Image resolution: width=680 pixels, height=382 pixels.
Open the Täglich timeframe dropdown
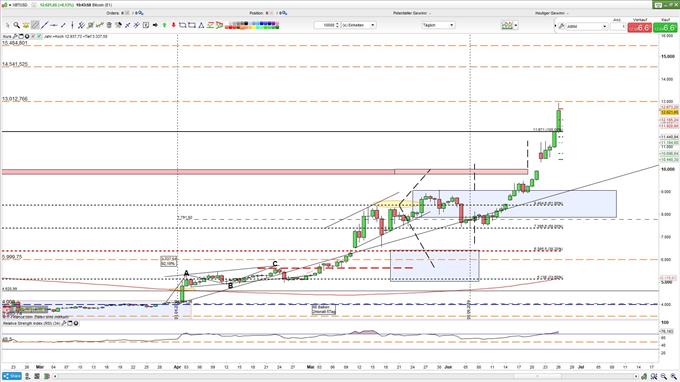click(438, 25)
